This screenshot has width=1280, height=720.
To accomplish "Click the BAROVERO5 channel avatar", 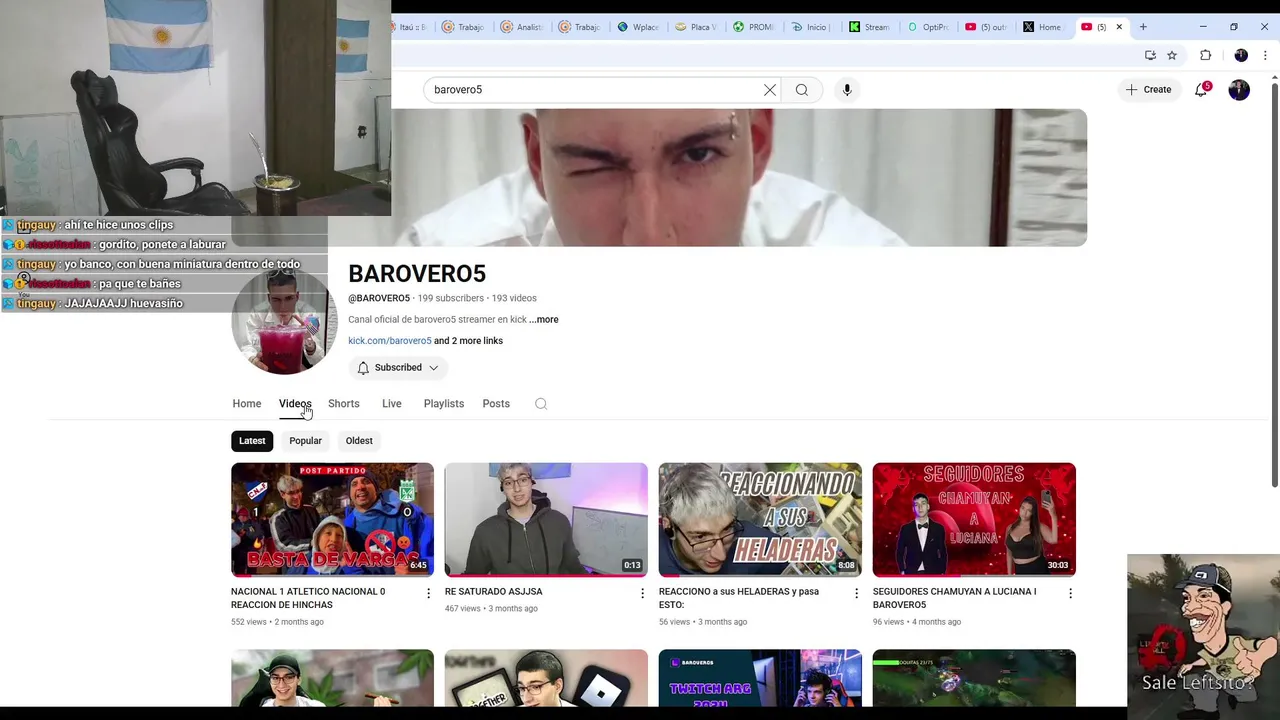I will [x=284, y=321].
